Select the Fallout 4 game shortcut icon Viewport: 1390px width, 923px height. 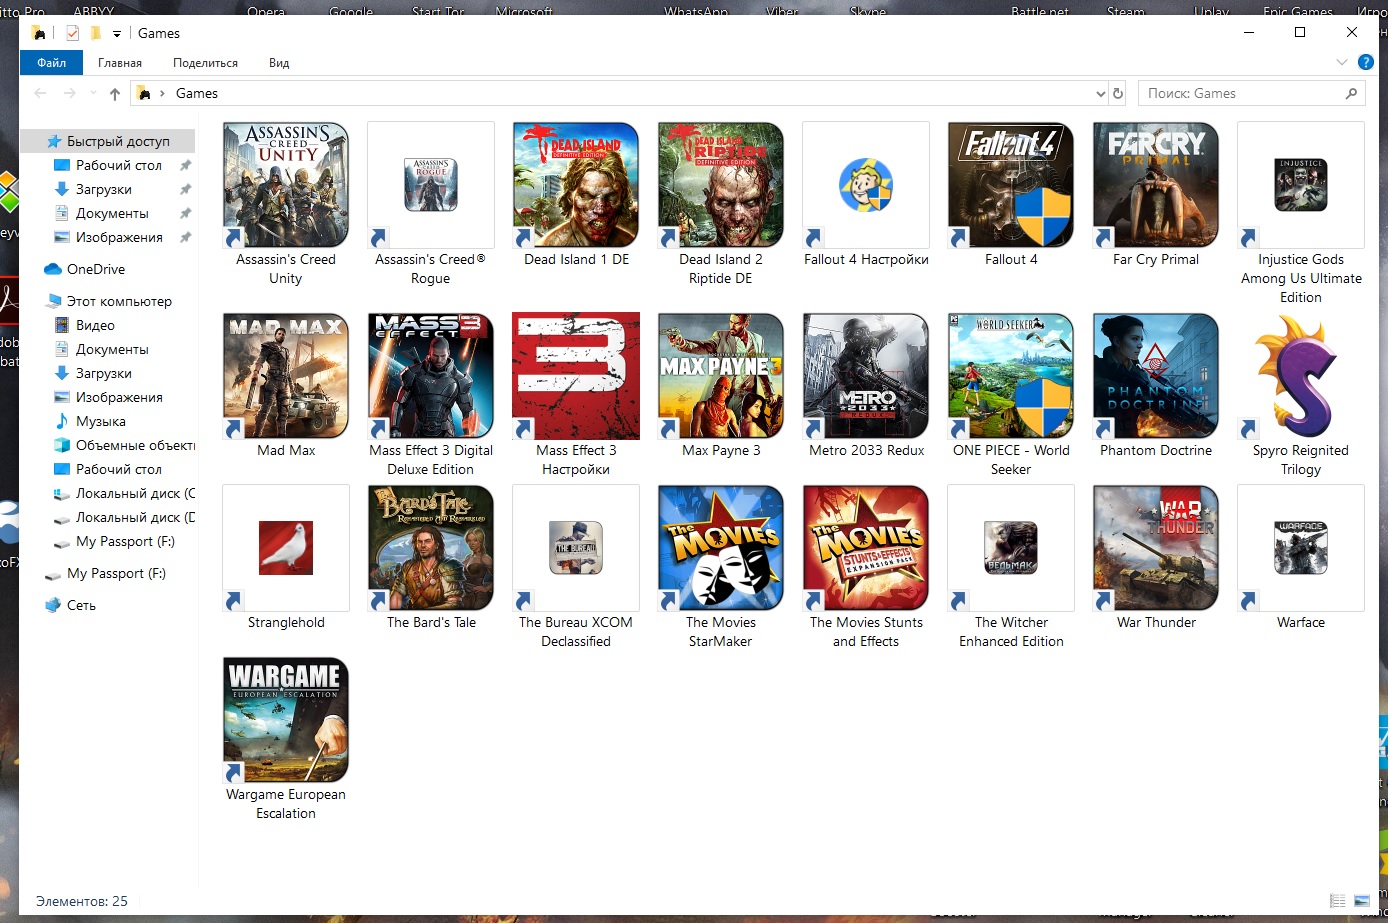coord(1011,185)
